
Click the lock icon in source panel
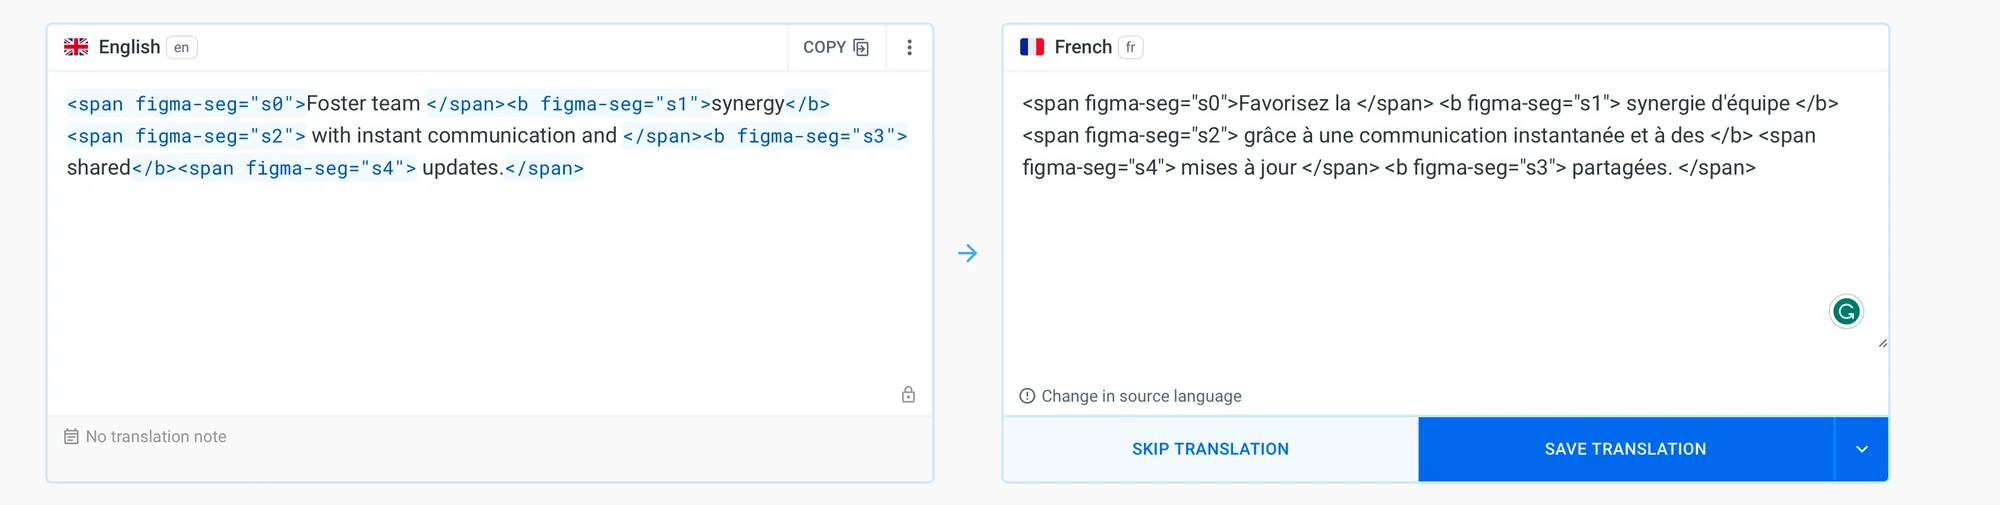[x=908, y=395]
